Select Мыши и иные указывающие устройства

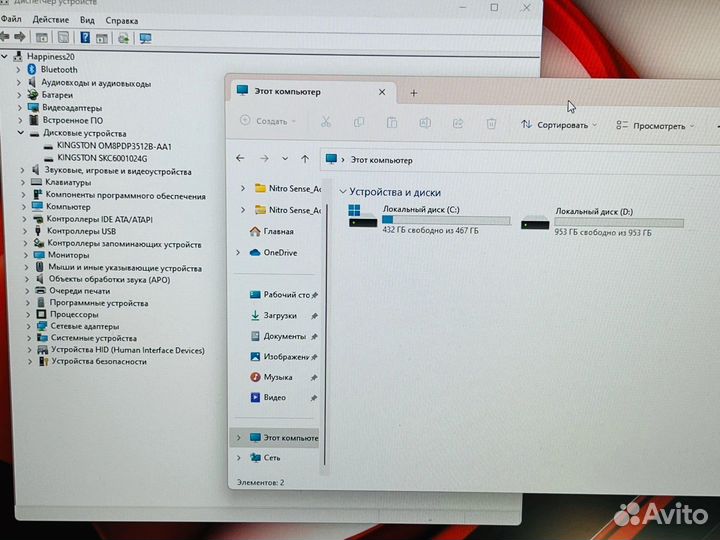pos(125,268)
